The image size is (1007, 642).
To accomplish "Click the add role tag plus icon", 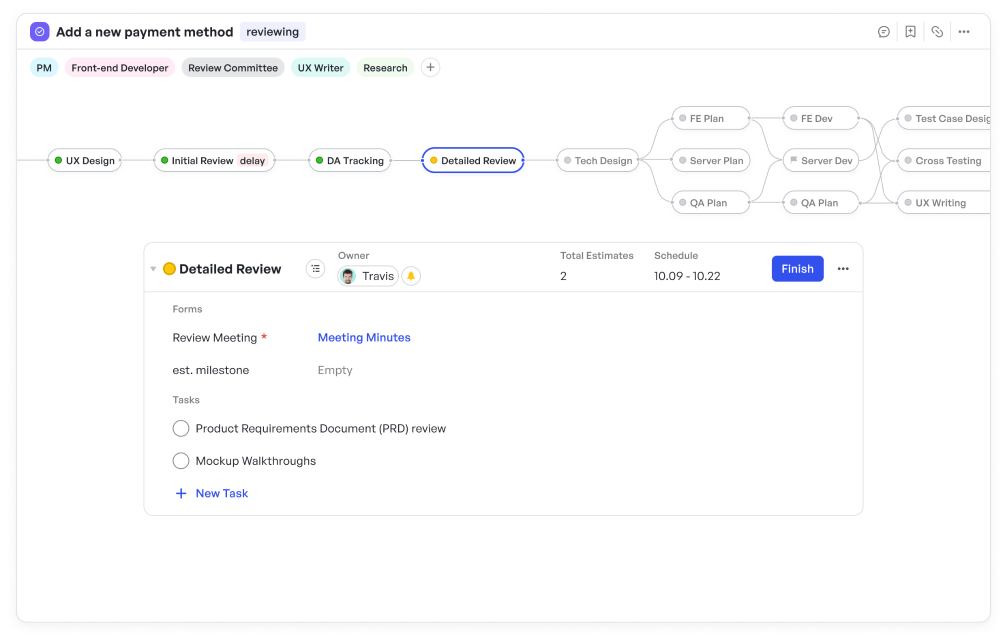I will coord(430,68).
